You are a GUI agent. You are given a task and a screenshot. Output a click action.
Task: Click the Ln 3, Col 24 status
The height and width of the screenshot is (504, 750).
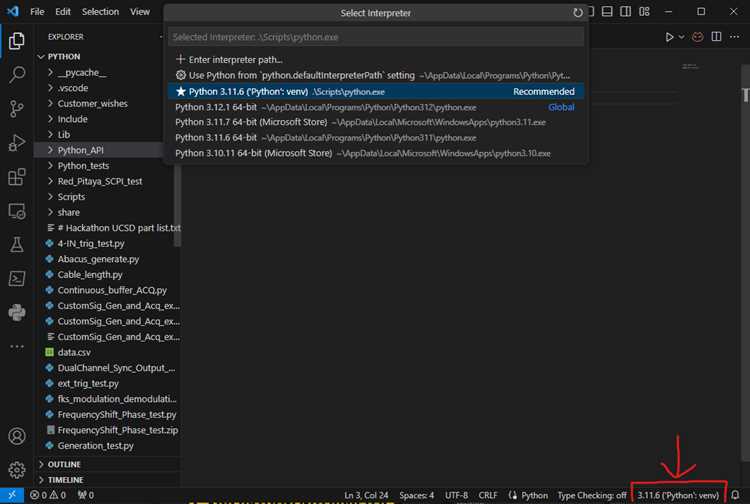coord(366,495)
